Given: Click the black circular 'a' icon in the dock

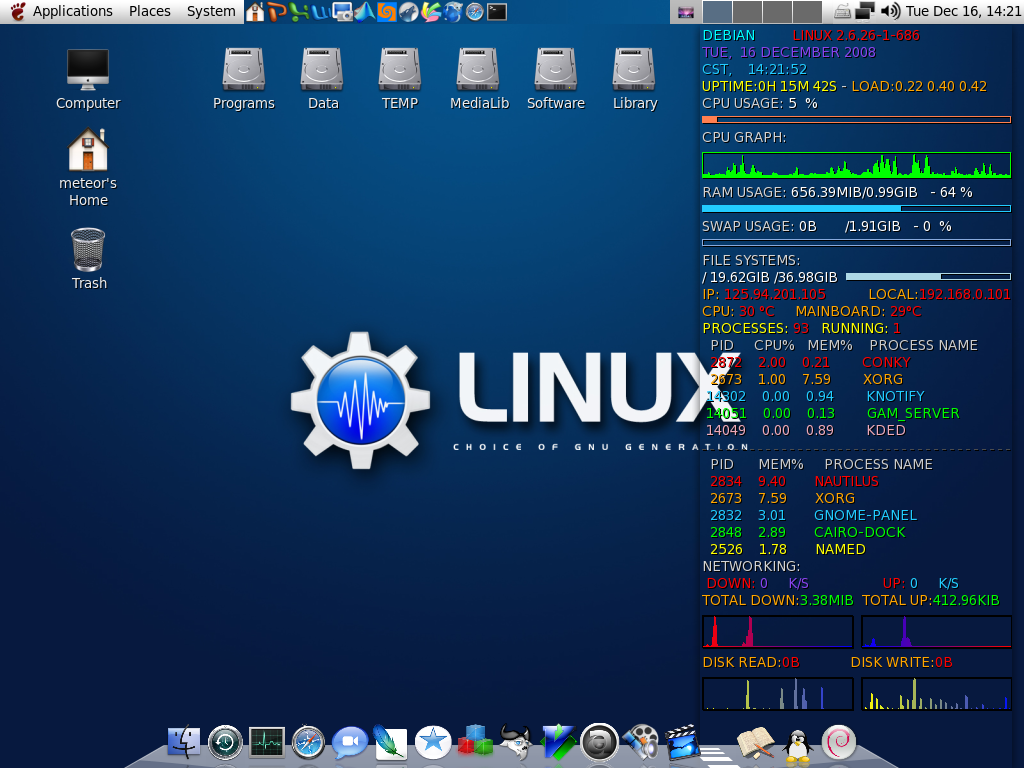Looking at the screenshot, I should click(600, 743).
